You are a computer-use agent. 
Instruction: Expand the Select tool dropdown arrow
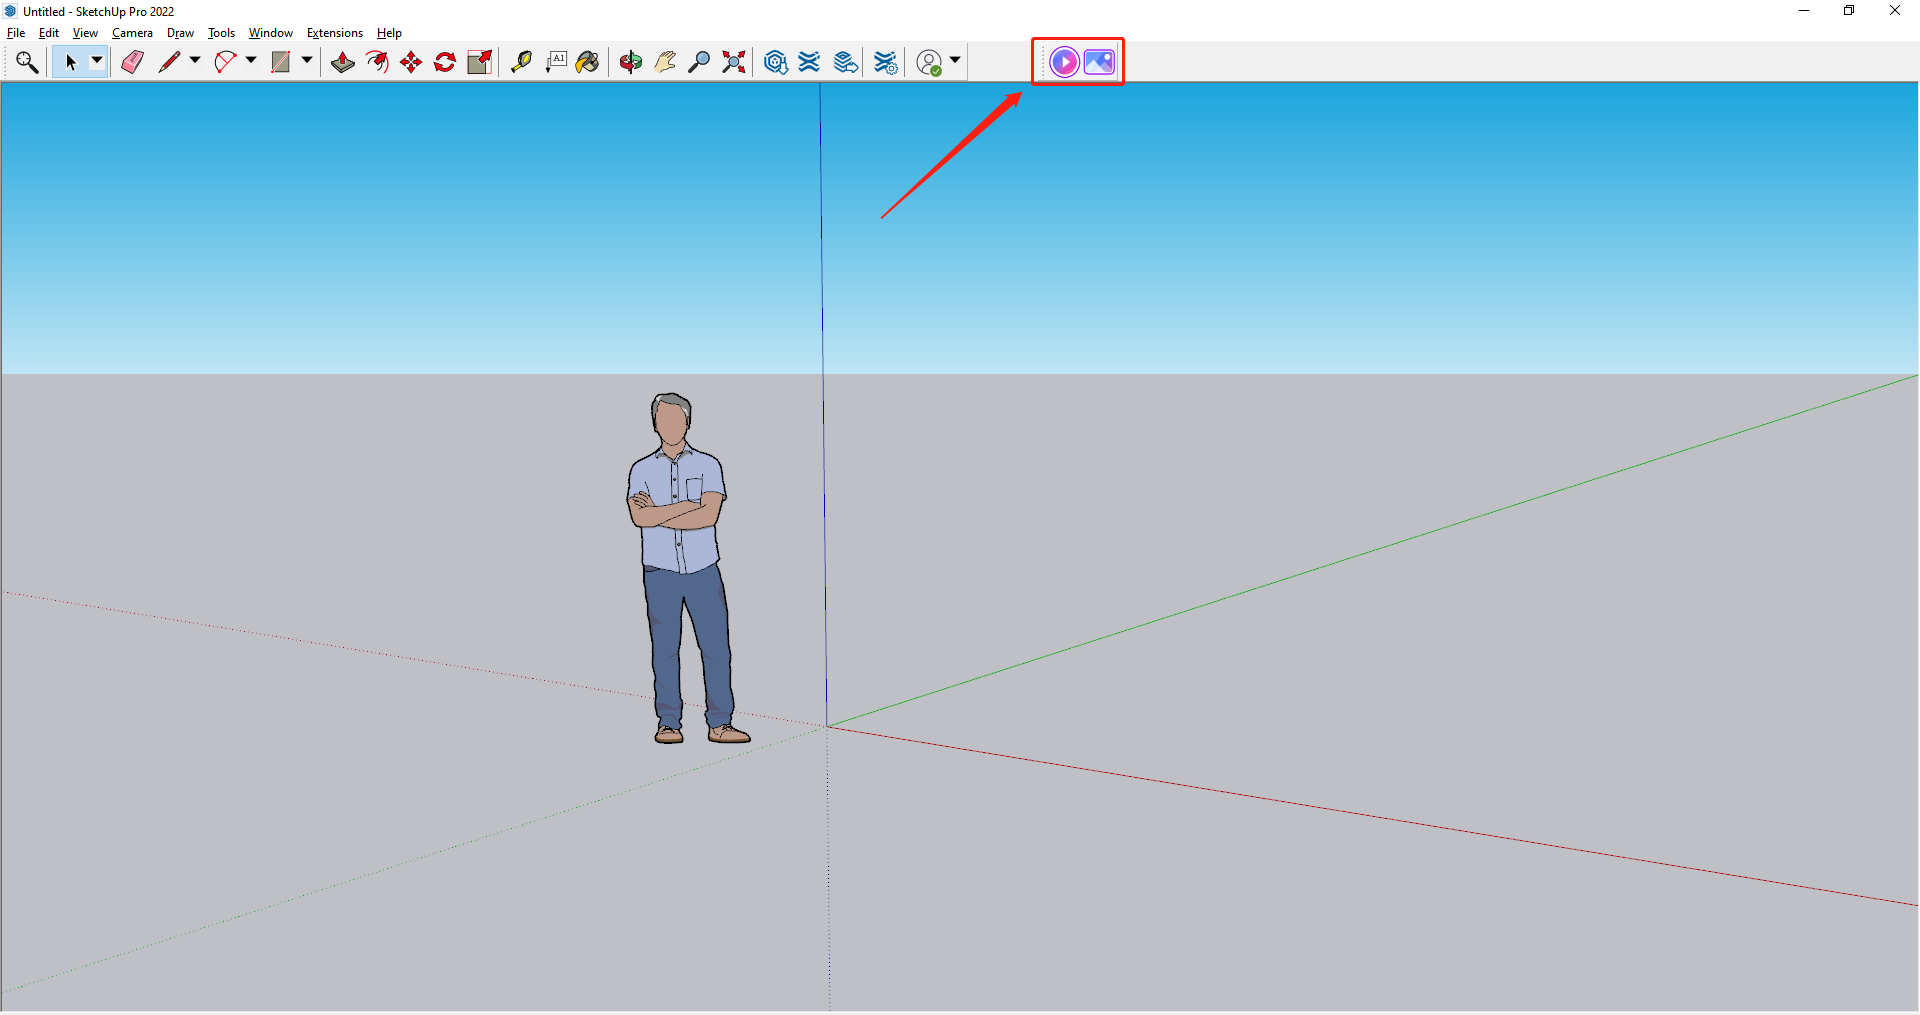click(97, 61)
